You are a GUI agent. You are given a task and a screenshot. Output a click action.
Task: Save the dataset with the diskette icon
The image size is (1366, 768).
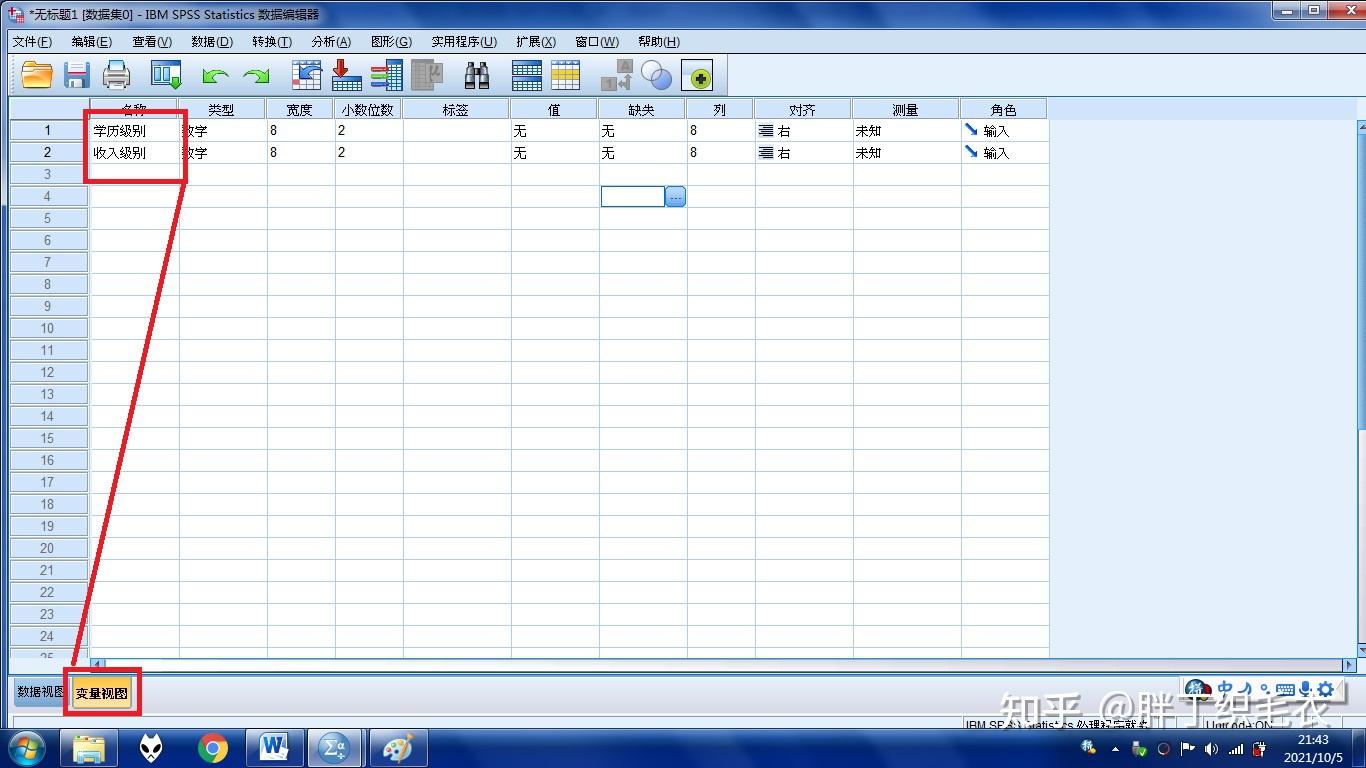tap(76, 74)
